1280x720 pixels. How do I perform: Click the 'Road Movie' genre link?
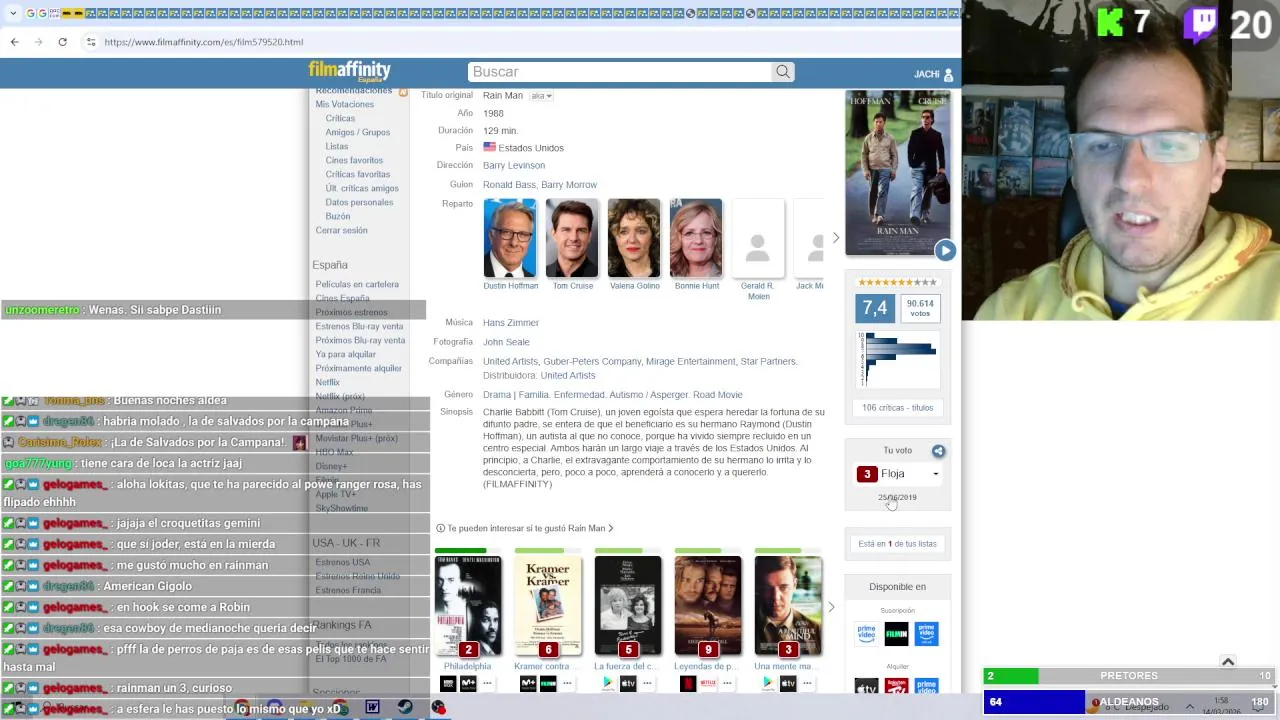[718, 395]
